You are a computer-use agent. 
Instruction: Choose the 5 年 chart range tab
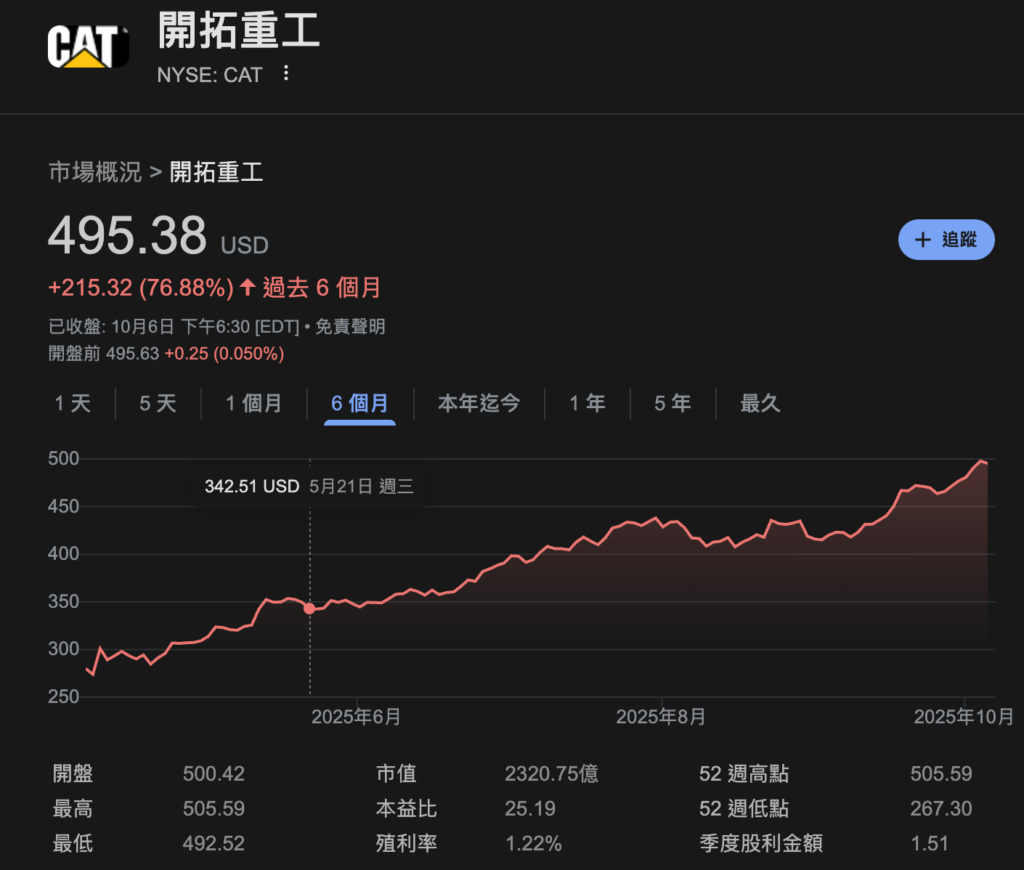pyautogui.click(x=672, y=404)
